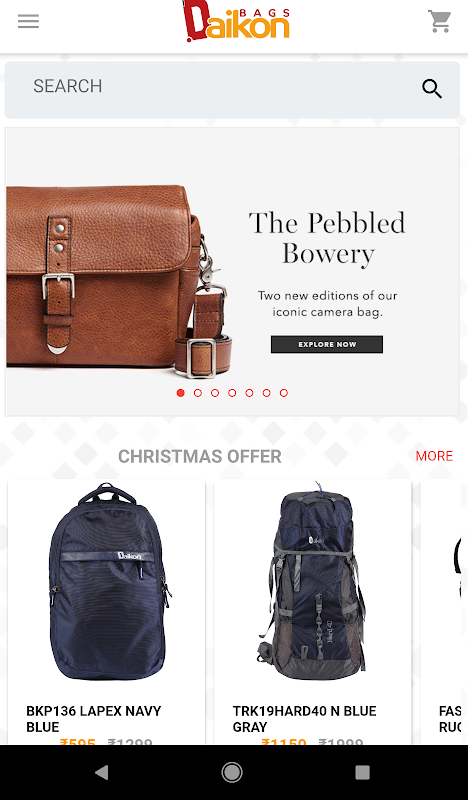Tap the Android home button
Image resolution: width=468 pixels, height=800 pixels.
pos(232,772)
